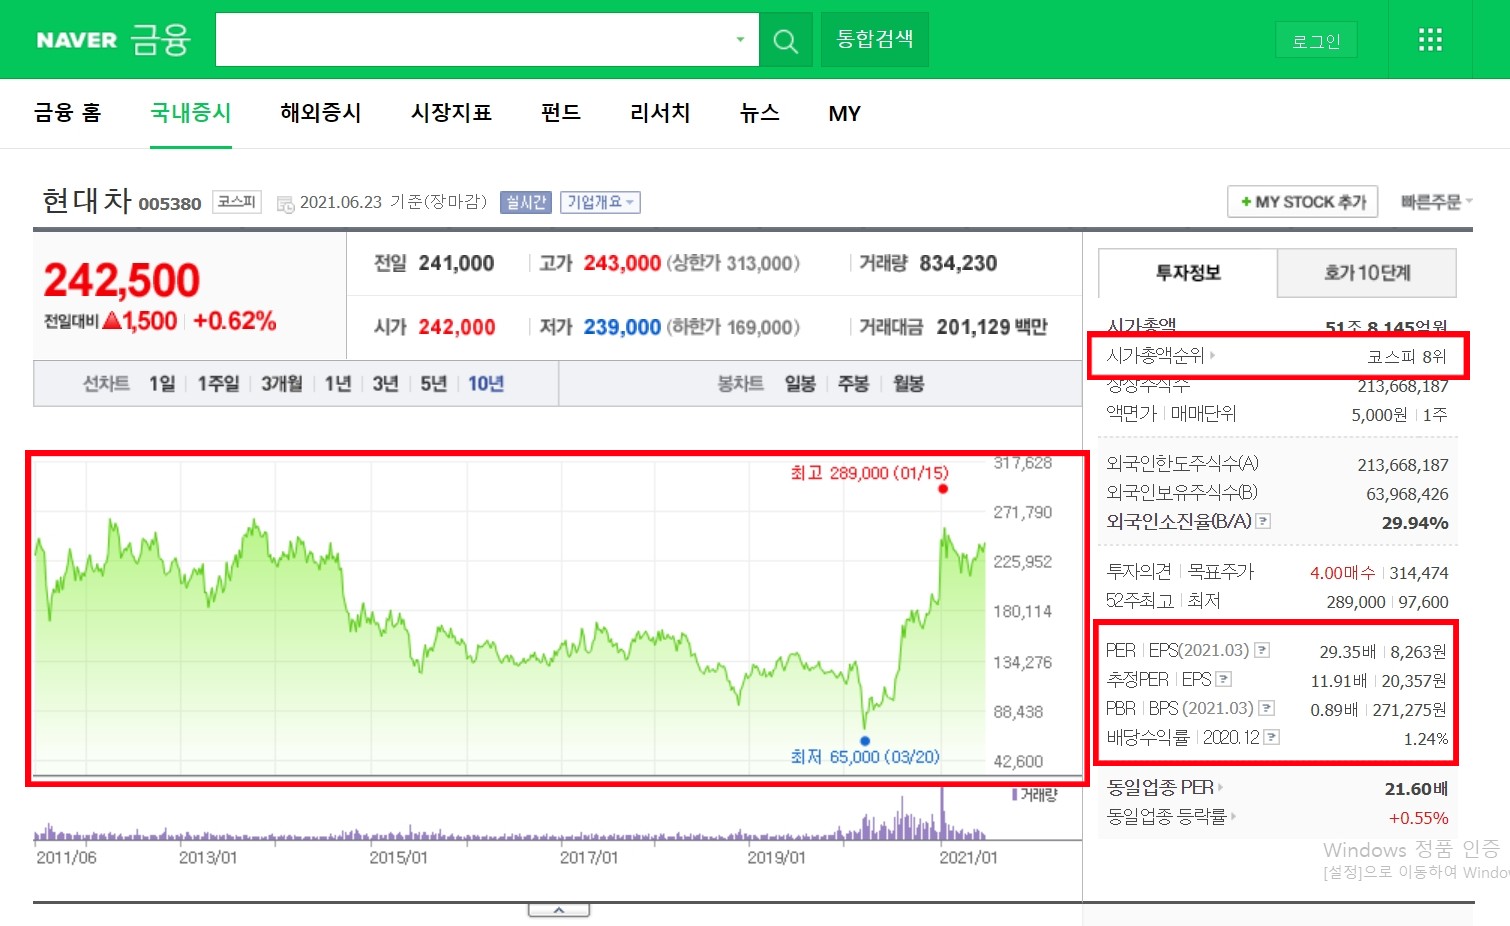Image resolution: width=1510 pixels, height=926 pixels.
Task: Open the 시장지표 menu
Action: 451,113
